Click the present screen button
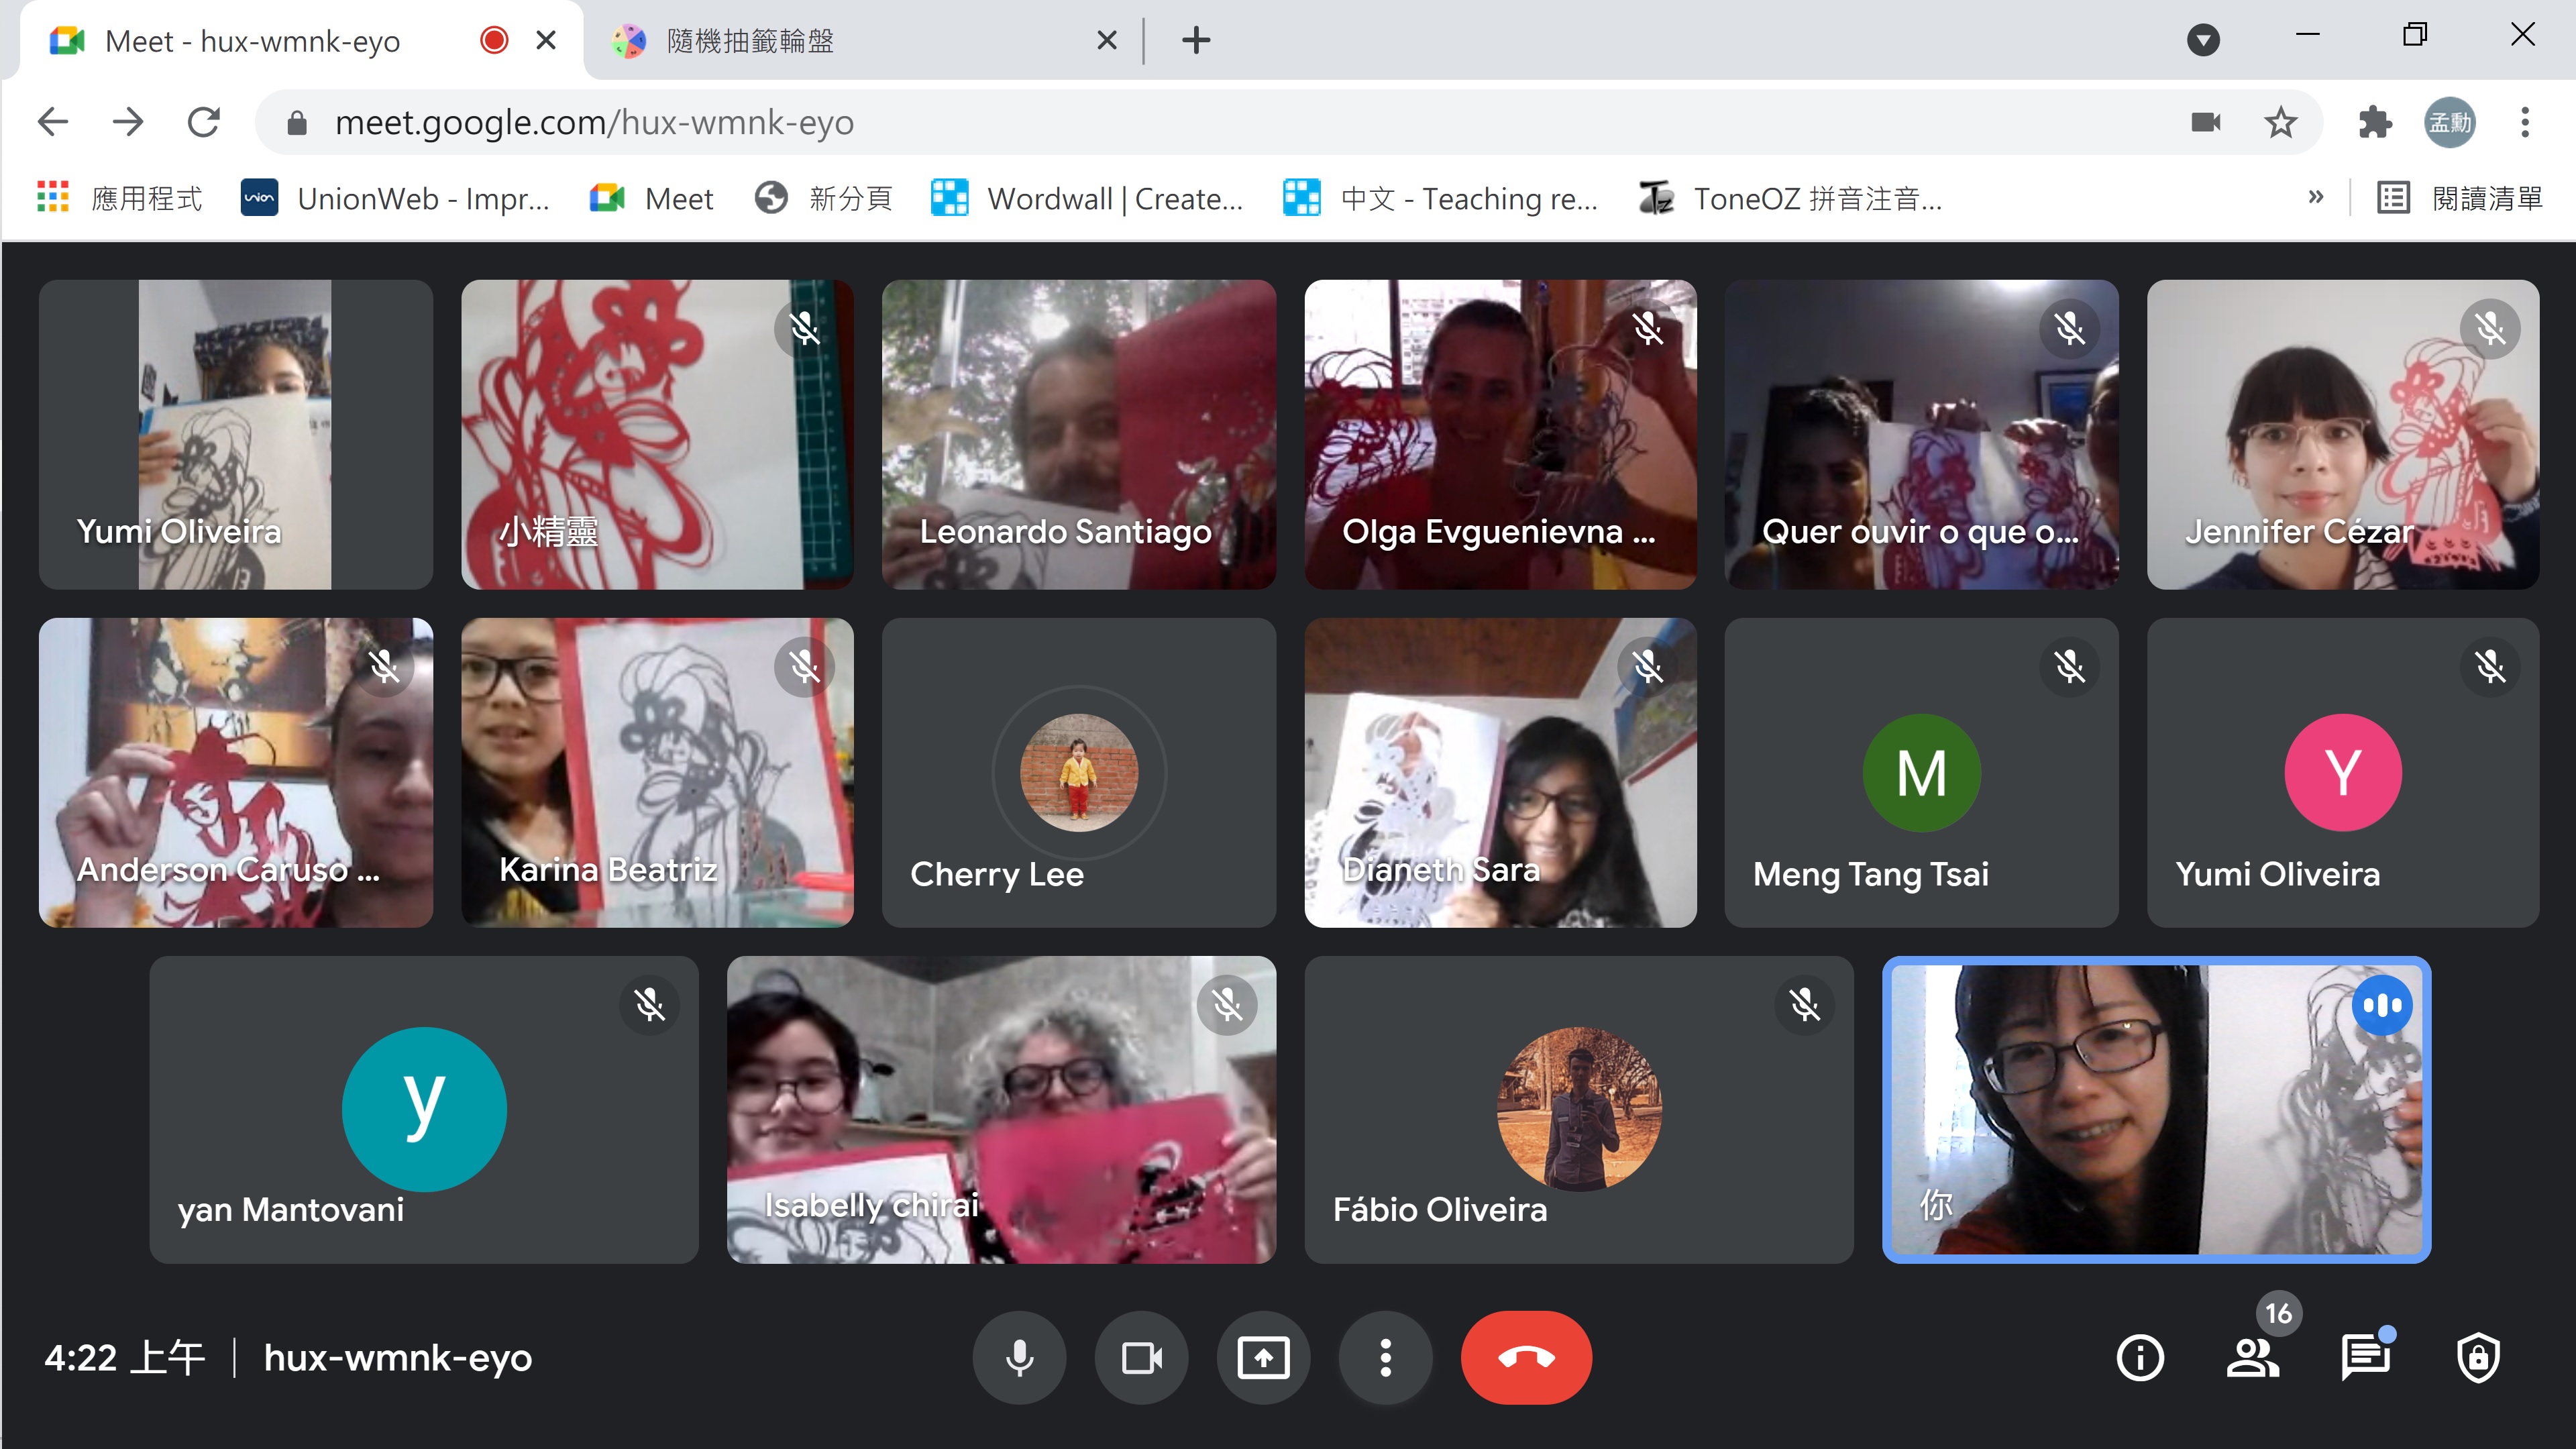This screenshot has width=2576, height=1449. [x=1263, y=1357]
